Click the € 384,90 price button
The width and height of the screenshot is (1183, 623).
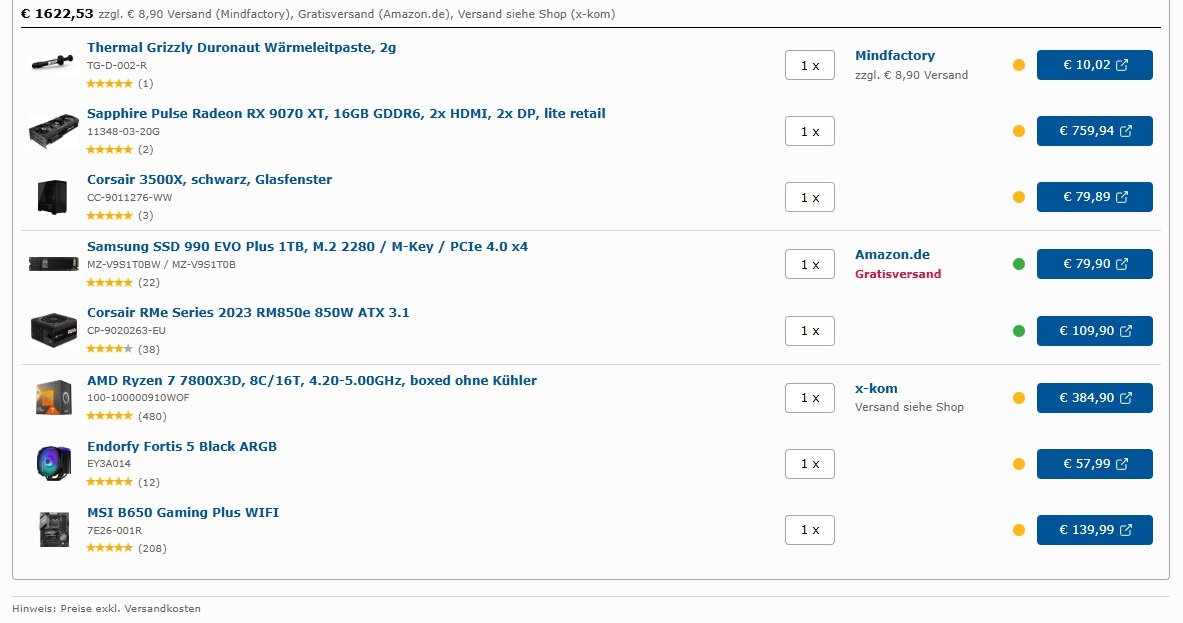tap(1095, 397)
